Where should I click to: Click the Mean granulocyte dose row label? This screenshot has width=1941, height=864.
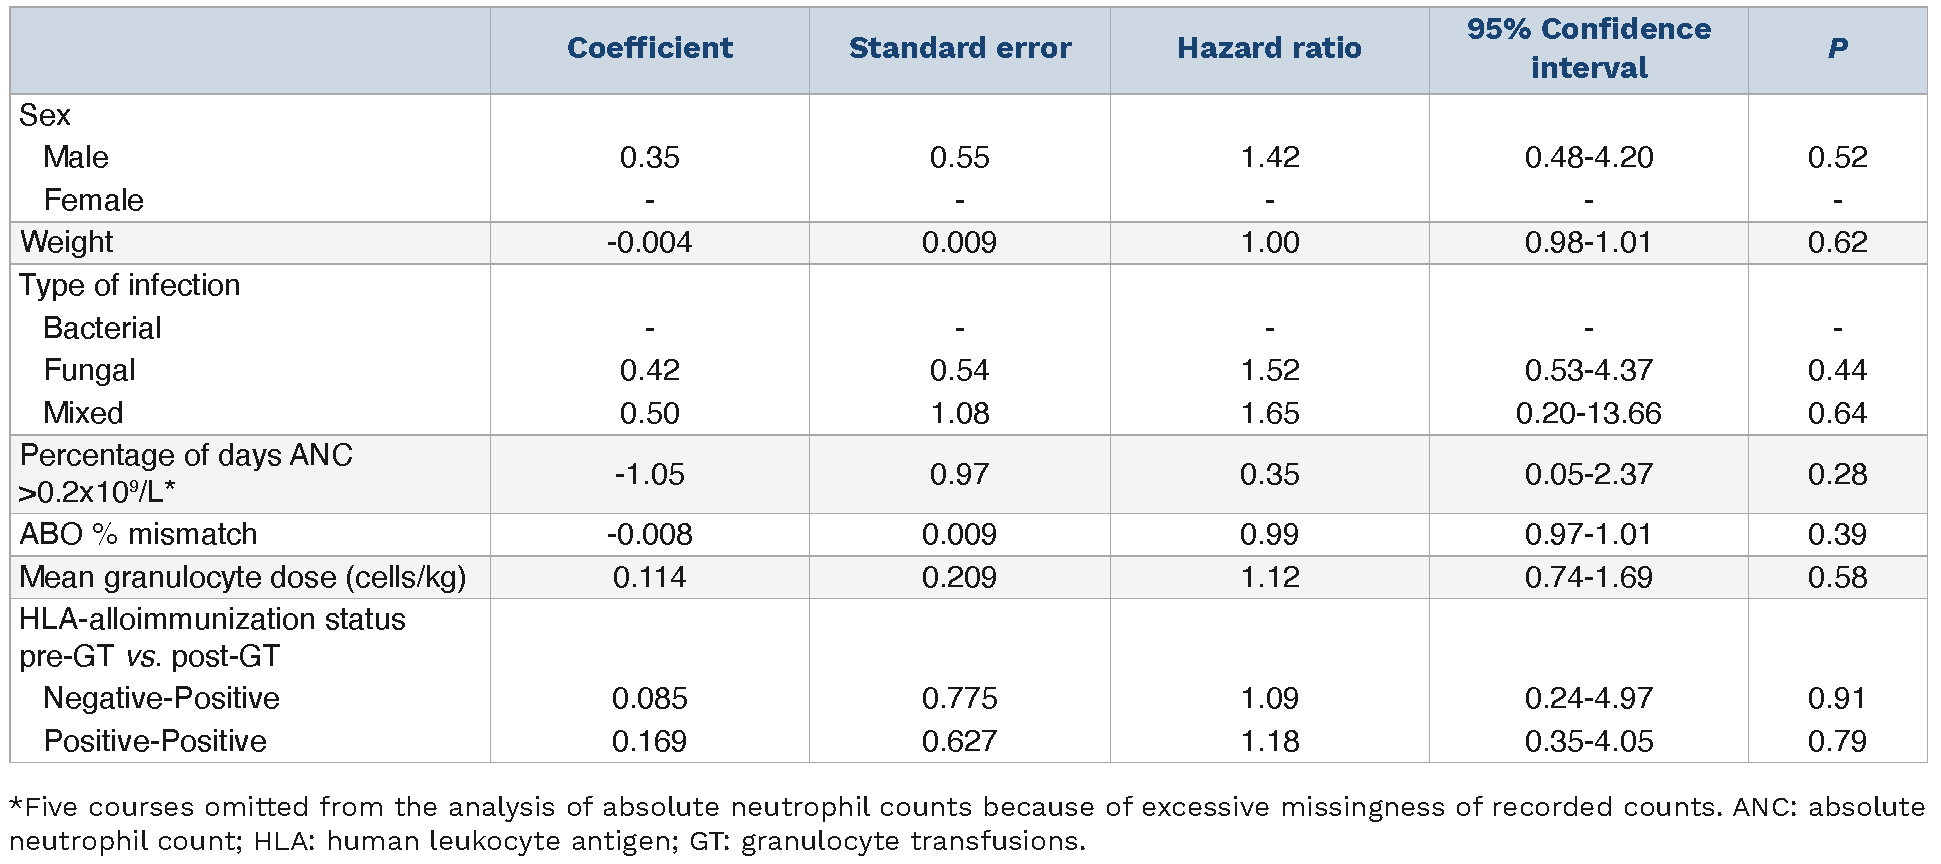(242, 577)
